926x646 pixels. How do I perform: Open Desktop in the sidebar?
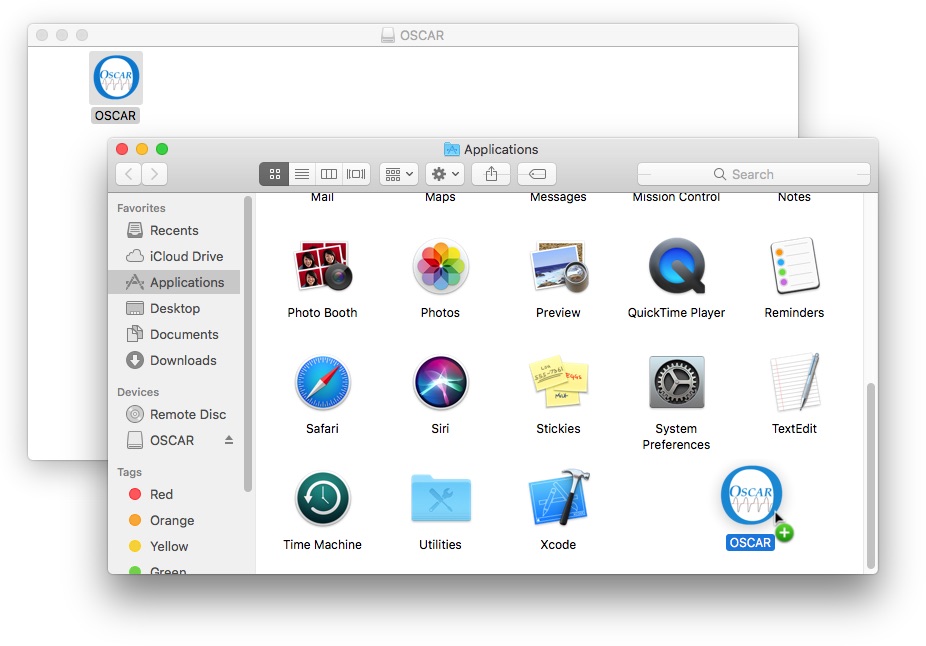(174, 308)
